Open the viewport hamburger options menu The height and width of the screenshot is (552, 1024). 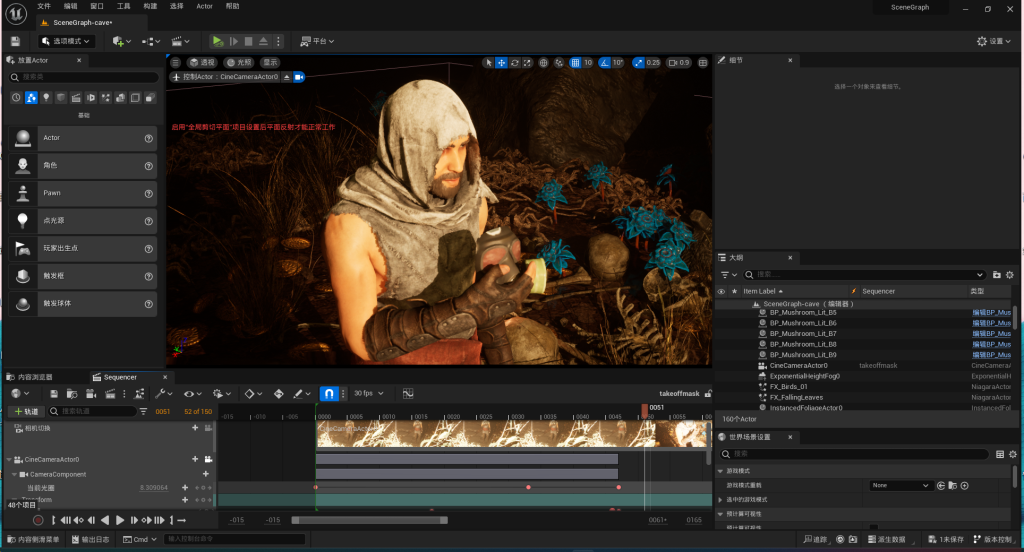(176, 63)
